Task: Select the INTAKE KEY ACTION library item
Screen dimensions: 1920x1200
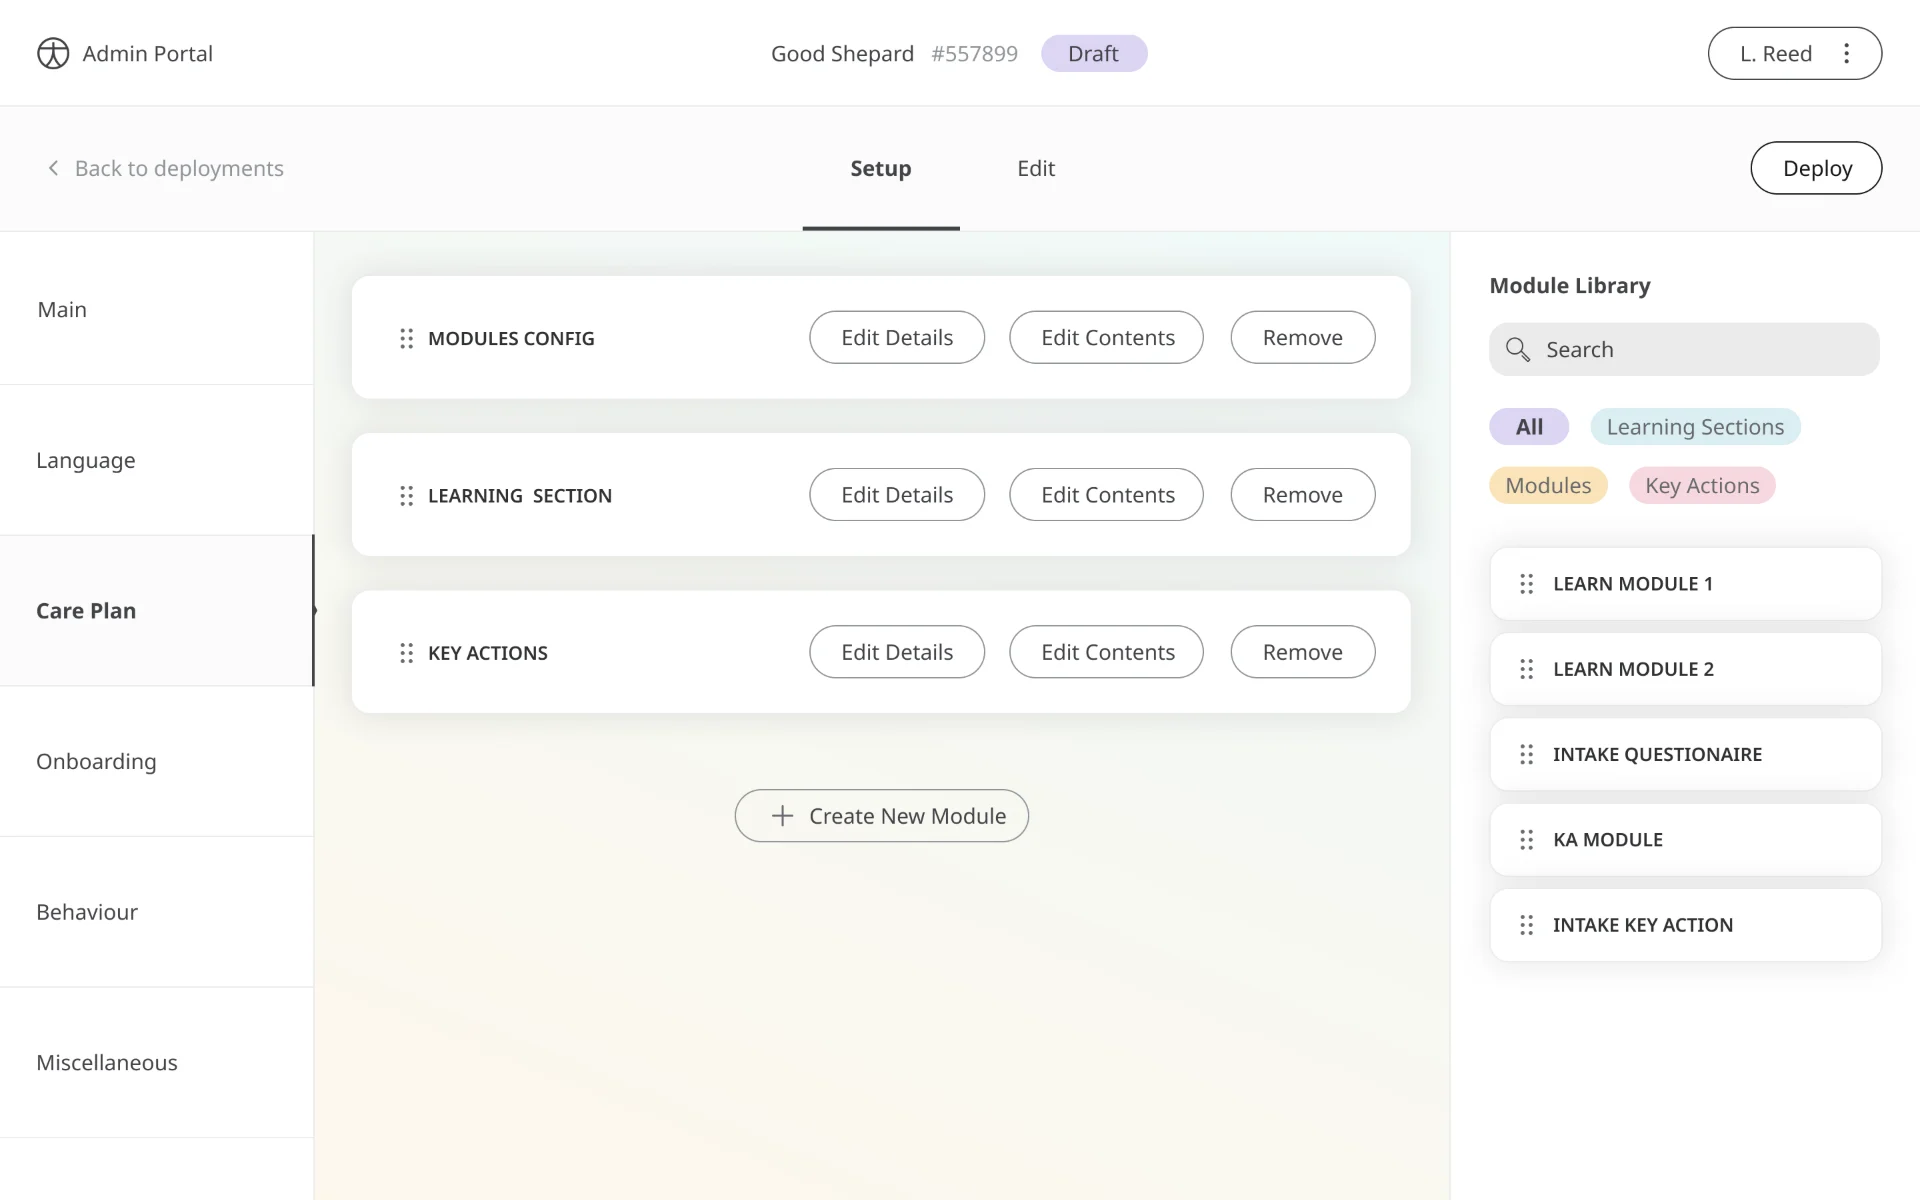Action: (x=1685, y=925)
